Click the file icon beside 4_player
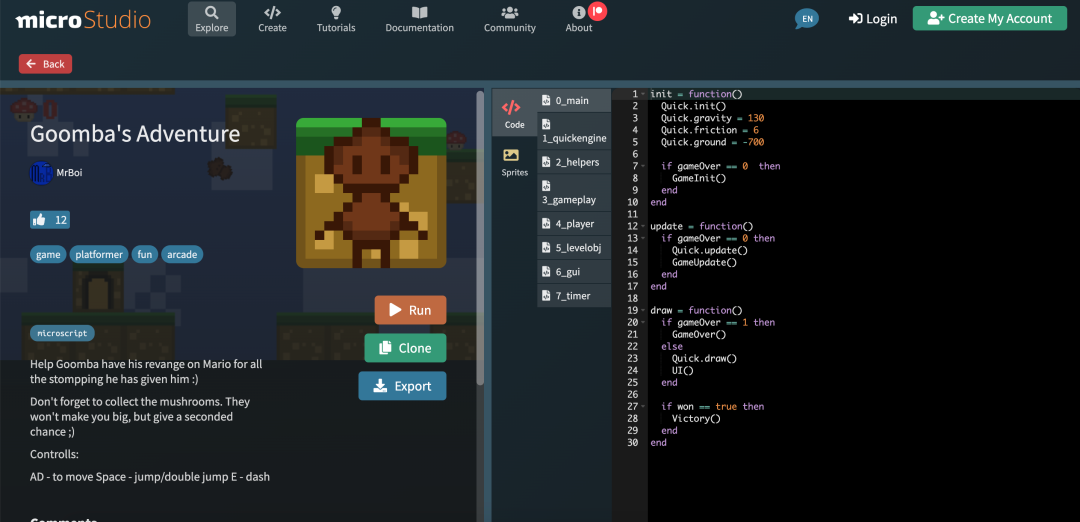 point(546,223)
